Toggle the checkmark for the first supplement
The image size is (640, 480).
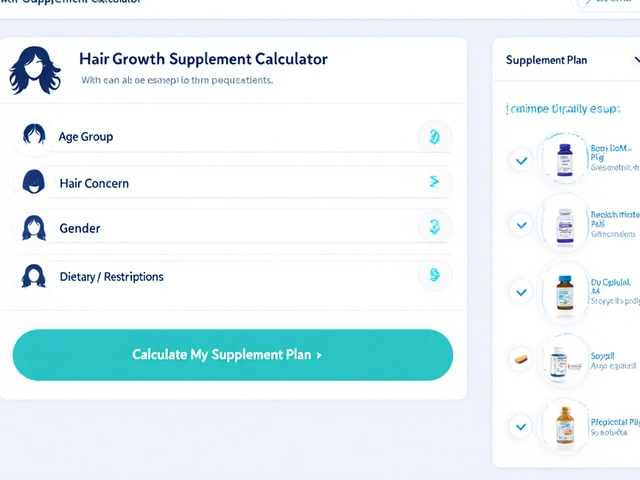coord(520,159)
